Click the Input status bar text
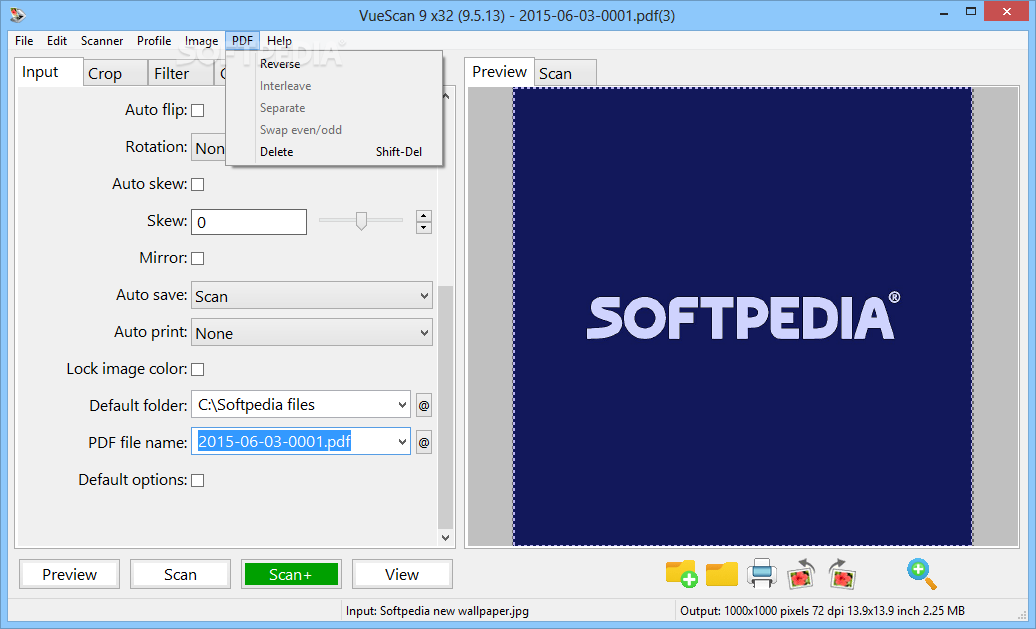 click(x=437, y=611)
